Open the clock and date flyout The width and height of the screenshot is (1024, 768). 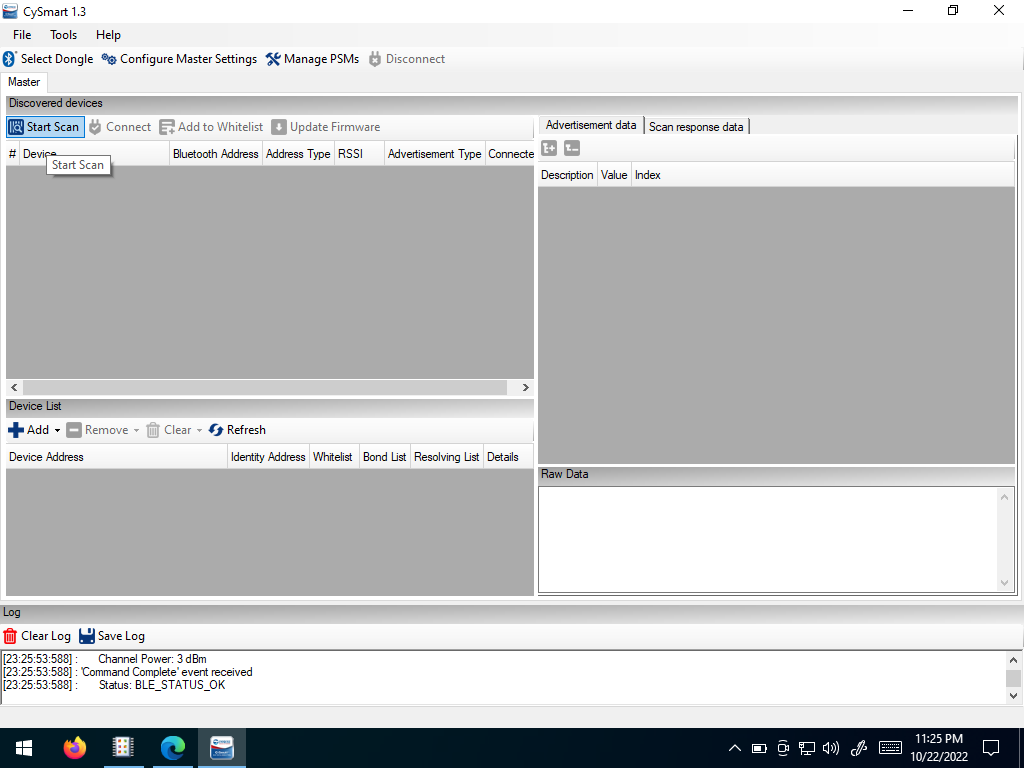click(938, 748)
